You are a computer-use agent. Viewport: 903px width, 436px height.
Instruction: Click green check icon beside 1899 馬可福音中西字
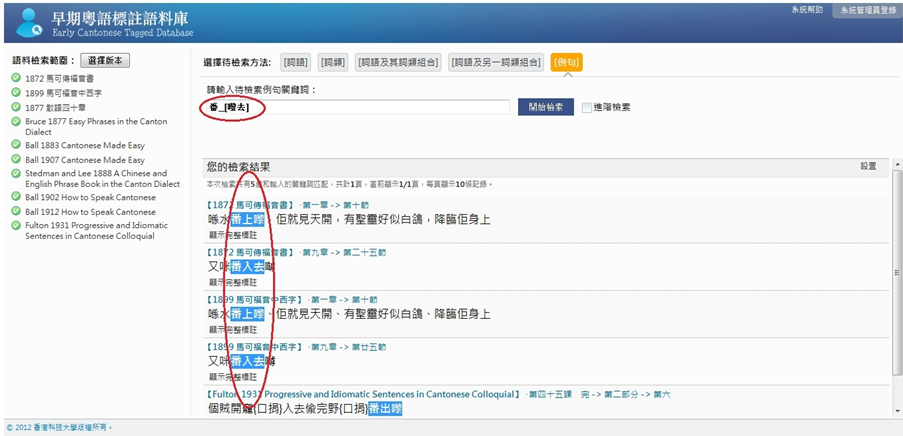(16, 92)
